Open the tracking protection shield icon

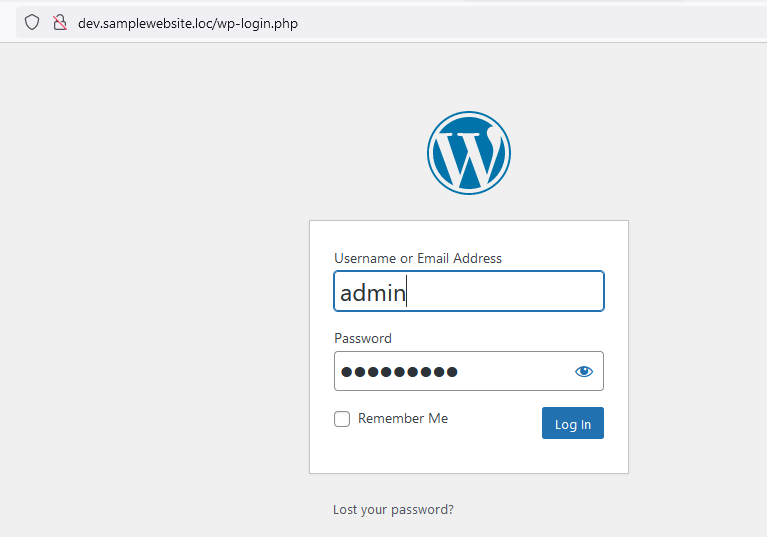point(32,22)
